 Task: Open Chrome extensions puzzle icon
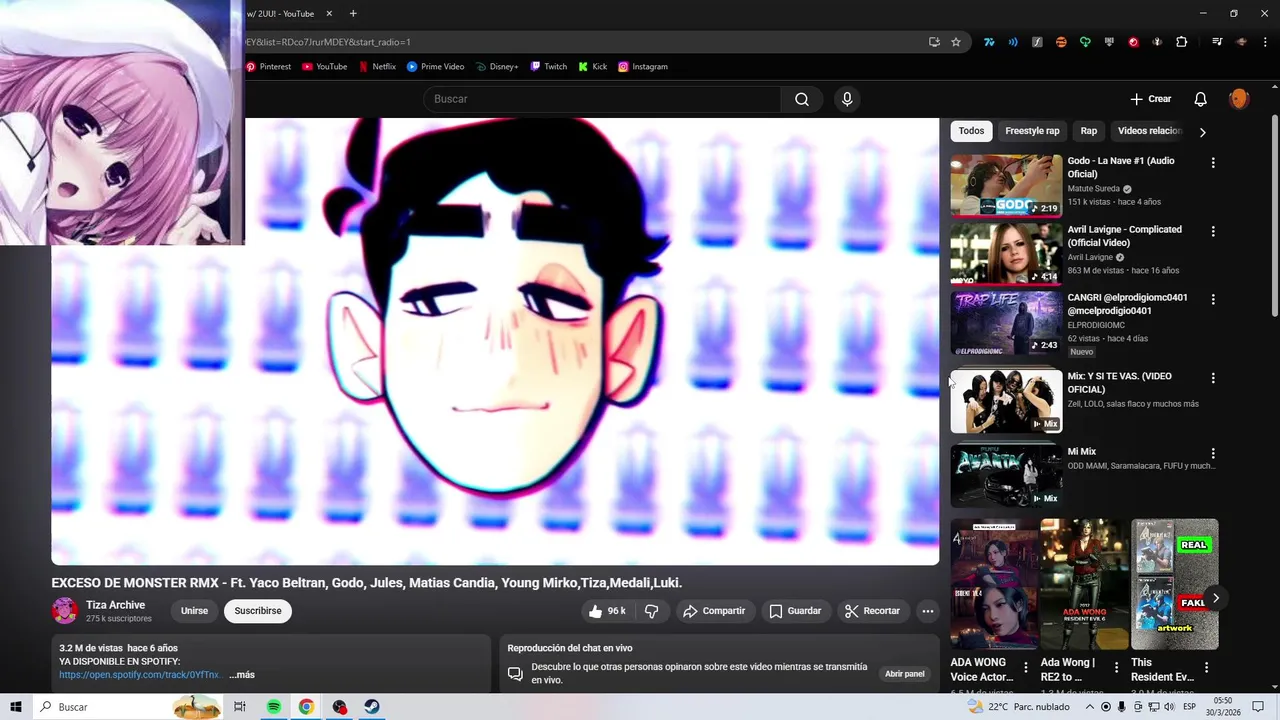(1181, 42)
